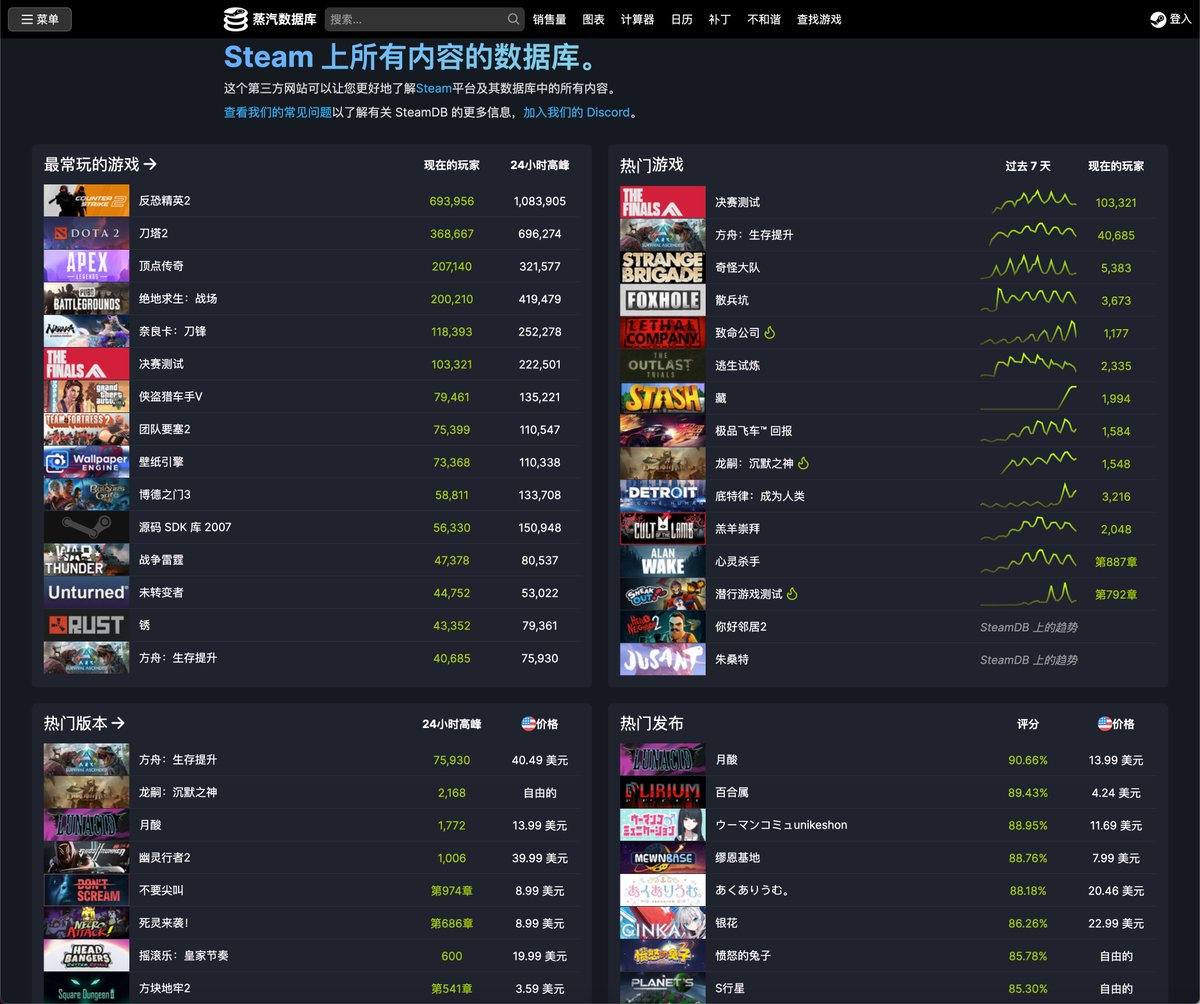Viewport: 1200px width, 1004px height.
Task: Open 死灵来袭! release row
Action: pos(312,923)
